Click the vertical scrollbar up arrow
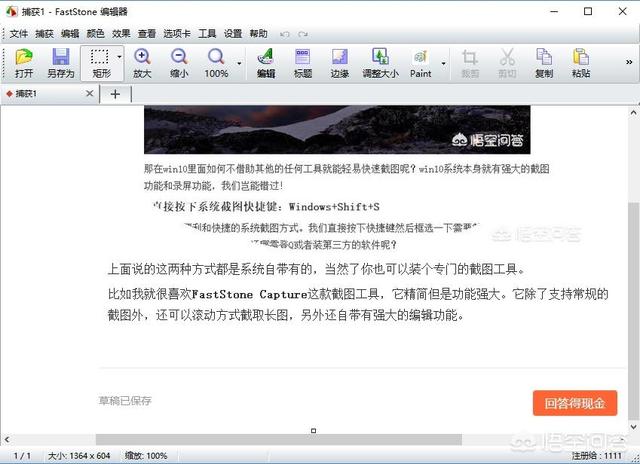This screenshot has height=464, width=640. click(633, 113)
